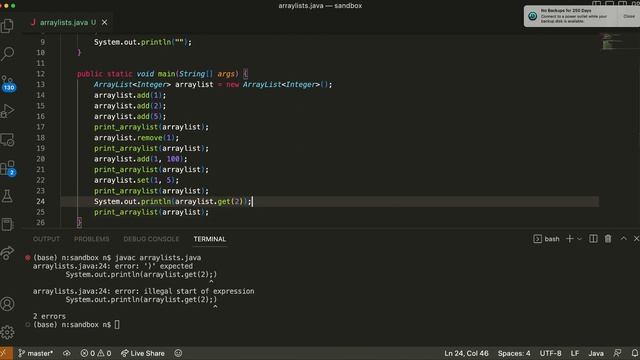The width and height of the screenshot is (640, 360).
Task: Open the new terminal launch profile dropdown
Action: (579, 239)
